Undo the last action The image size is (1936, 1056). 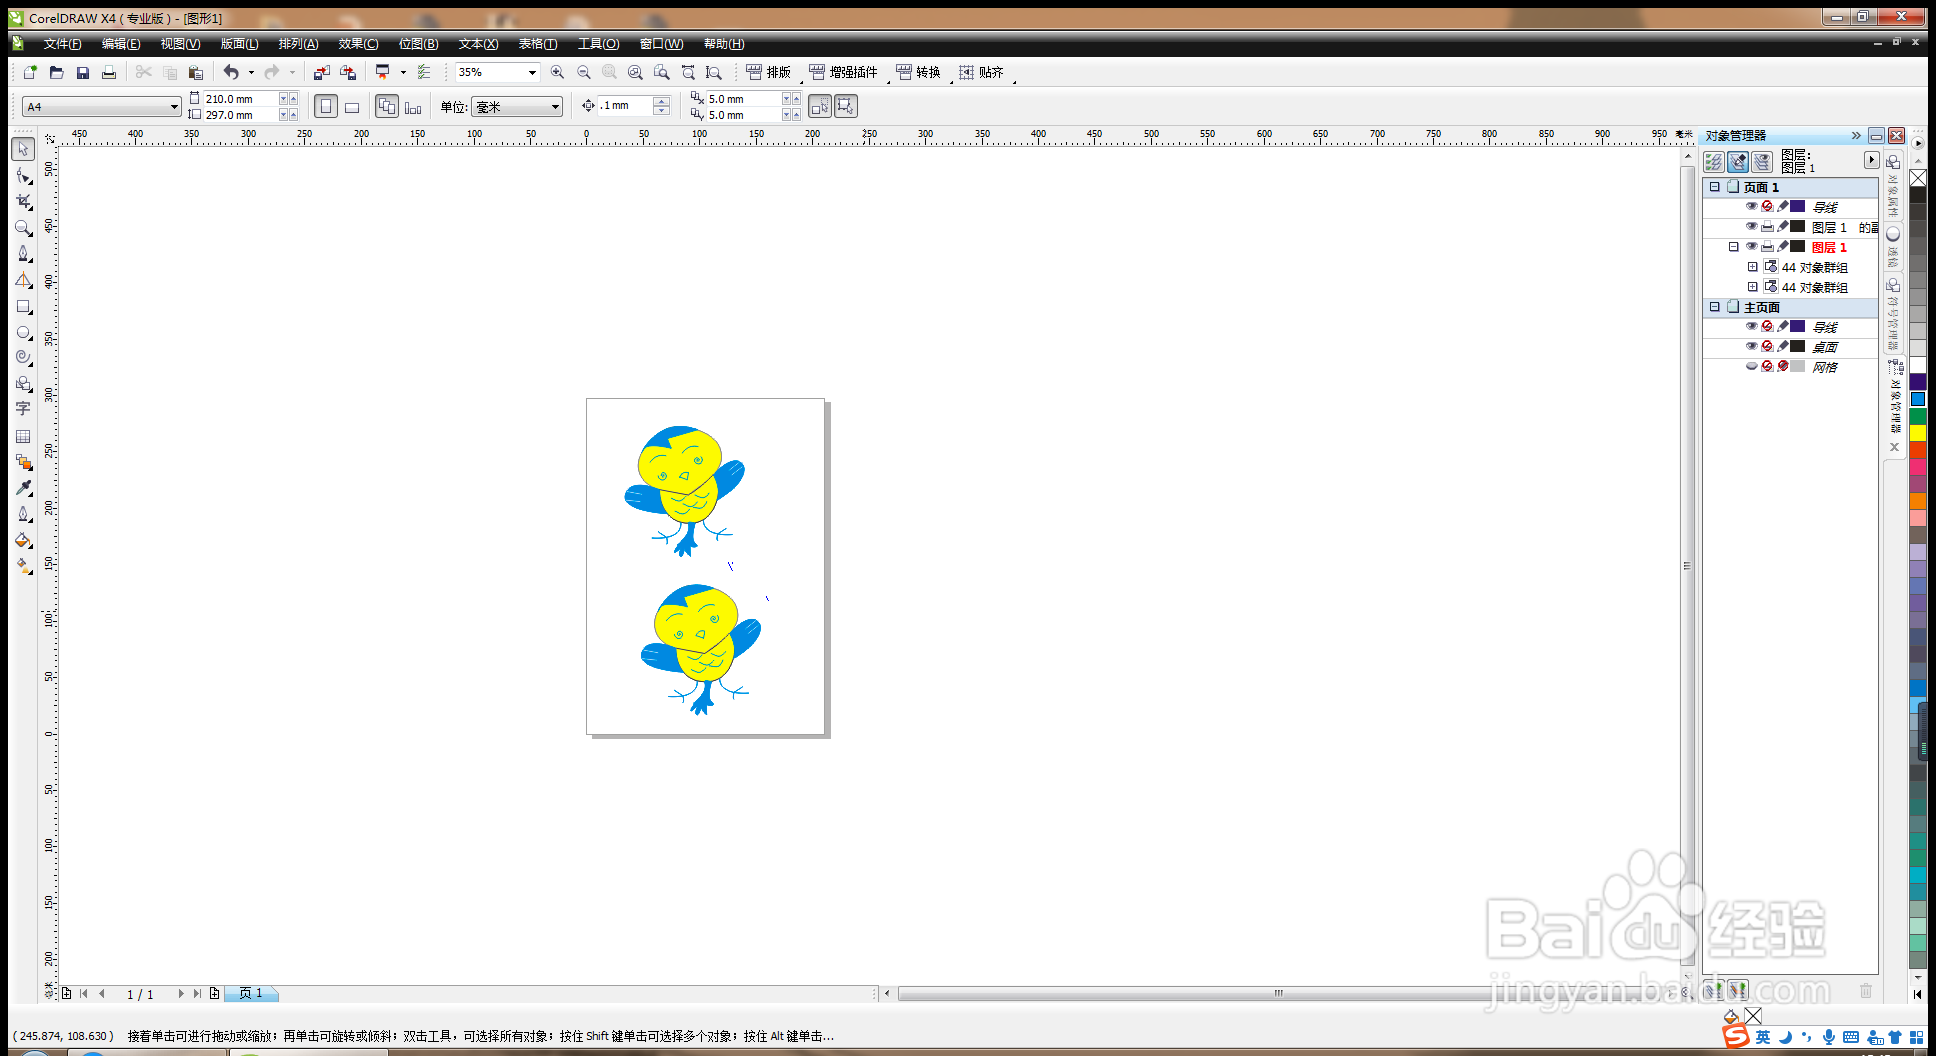click(x=231, y=72)
